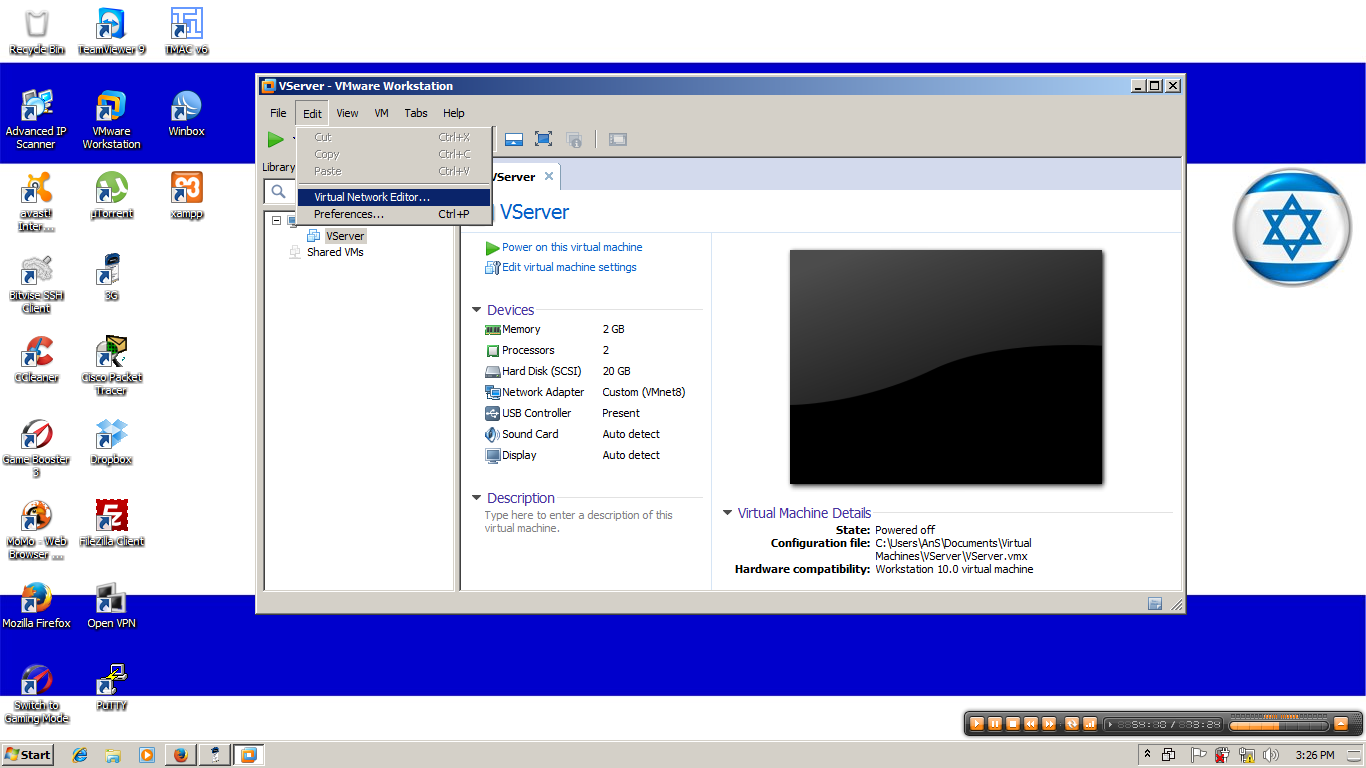The width and height of the screenshot is (1366, 768).
Task: Open the µTorrent desktop icon
Action: pos(112,195)
